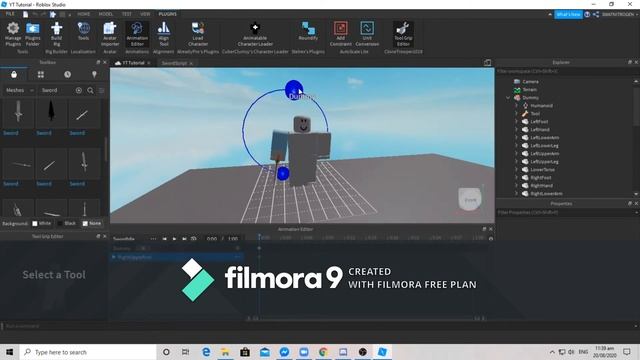640x360 pixels.
Task: Toggle the Animation Editor plugin
Action: coord(137,34)
